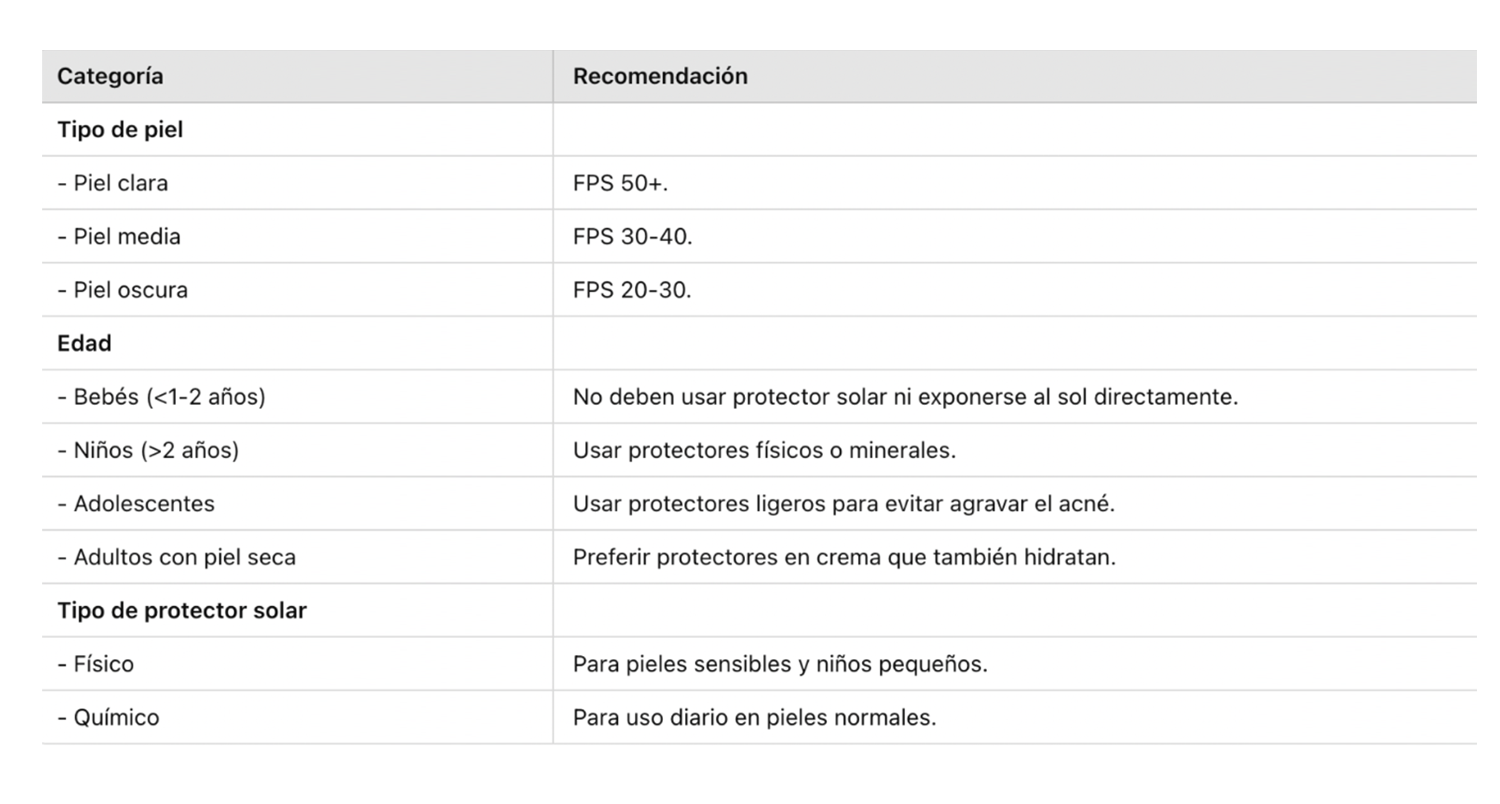Select the acné recommendation text

(843, 504)
